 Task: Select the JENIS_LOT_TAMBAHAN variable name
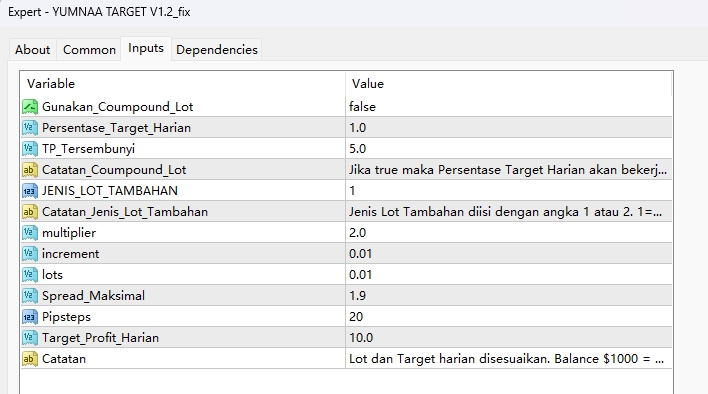(x=110, y=191)
